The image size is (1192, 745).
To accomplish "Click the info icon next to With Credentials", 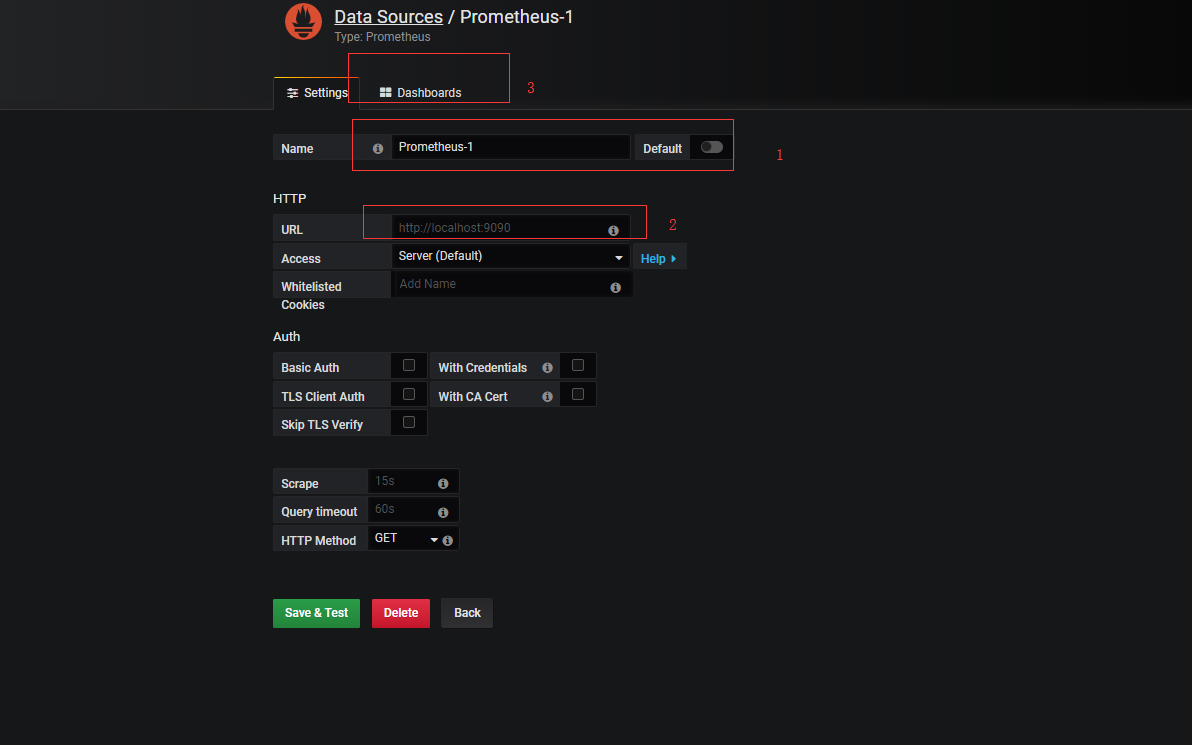I will (547, 367).
